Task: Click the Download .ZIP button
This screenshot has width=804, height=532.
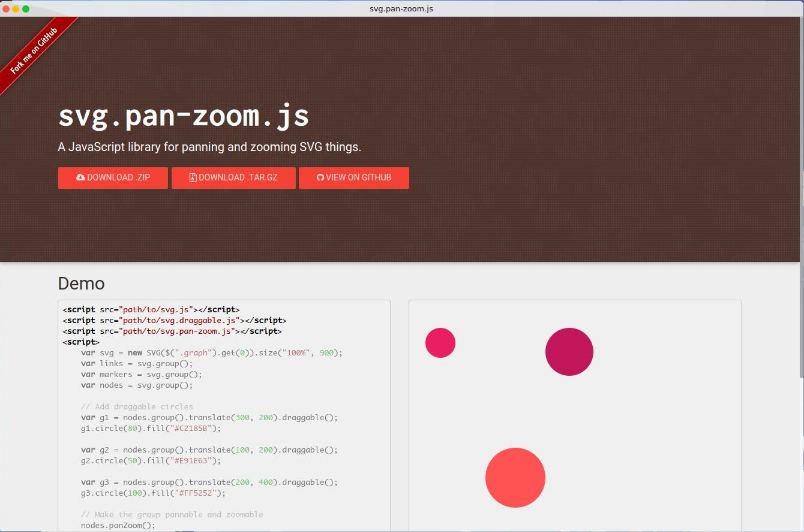Action: coord(113,178)
